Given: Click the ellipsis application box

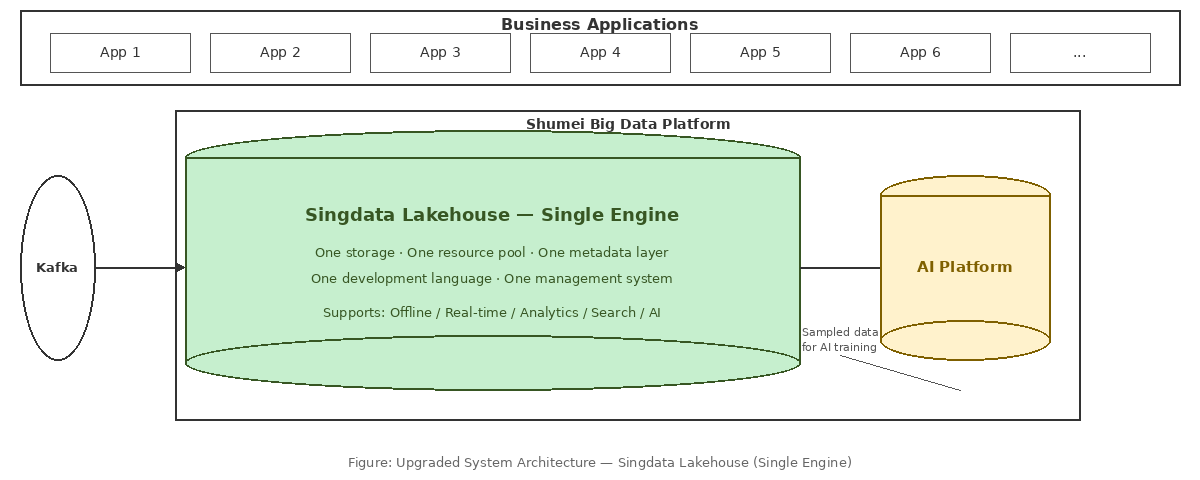Looking at the screenshot, I should [1080, 53].
